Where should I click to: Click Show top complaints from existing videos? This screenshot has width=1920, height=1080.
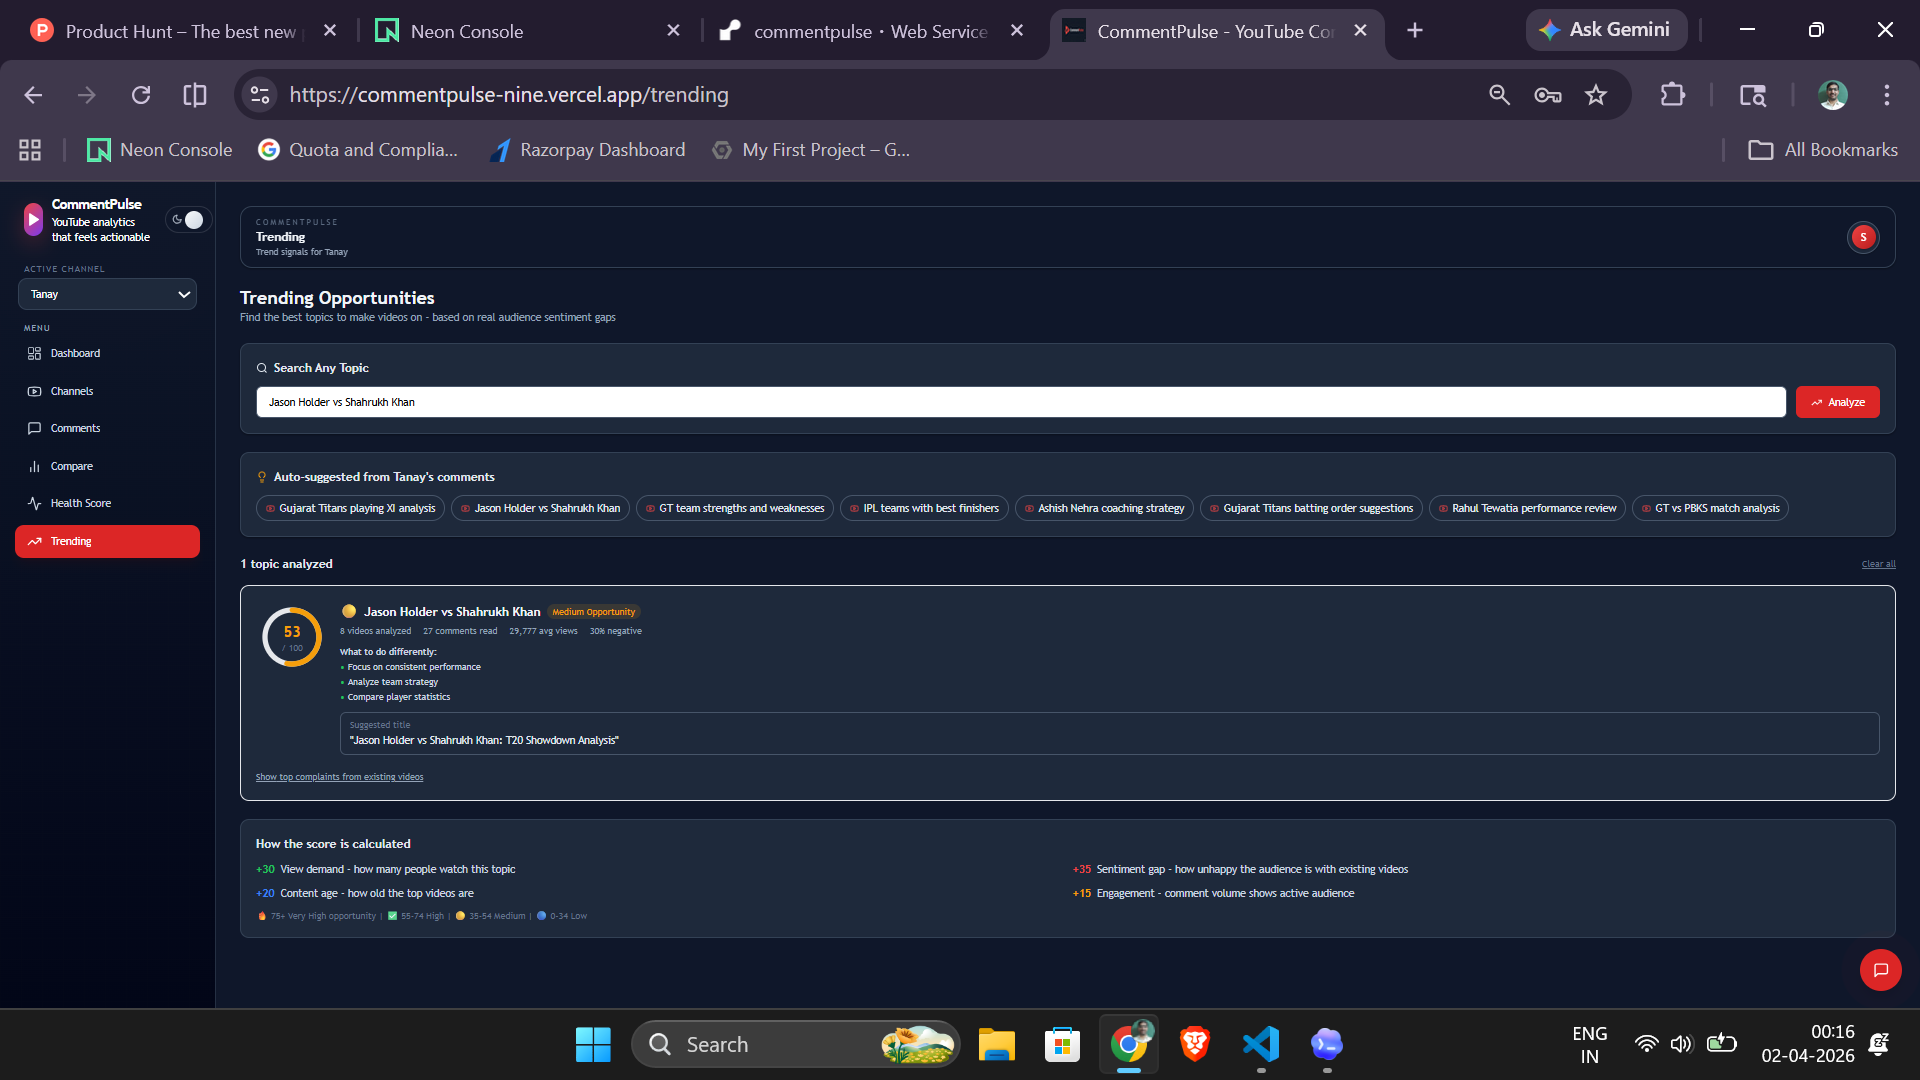pos(339,776)
